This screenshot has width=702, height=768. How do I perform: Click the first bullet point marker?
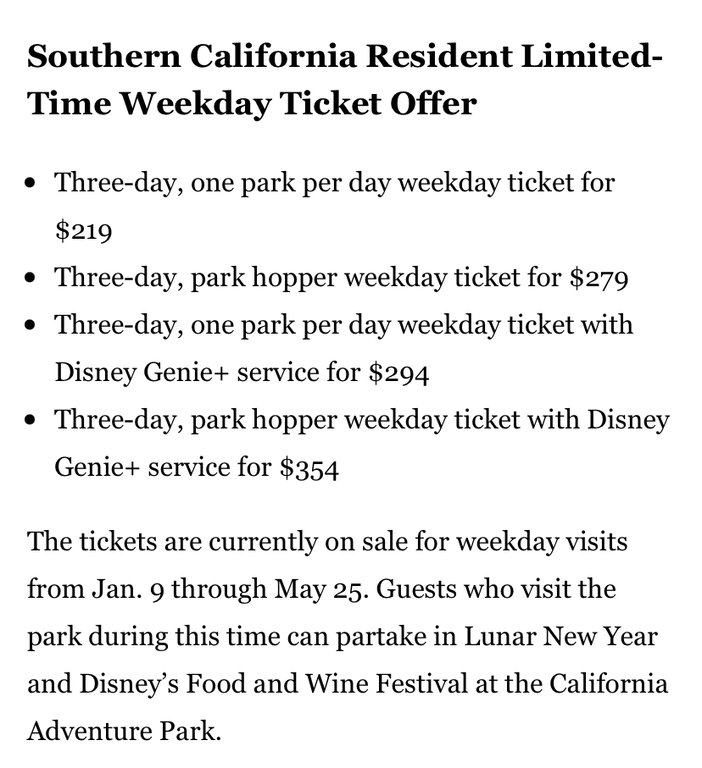click(x=34, y=185)
